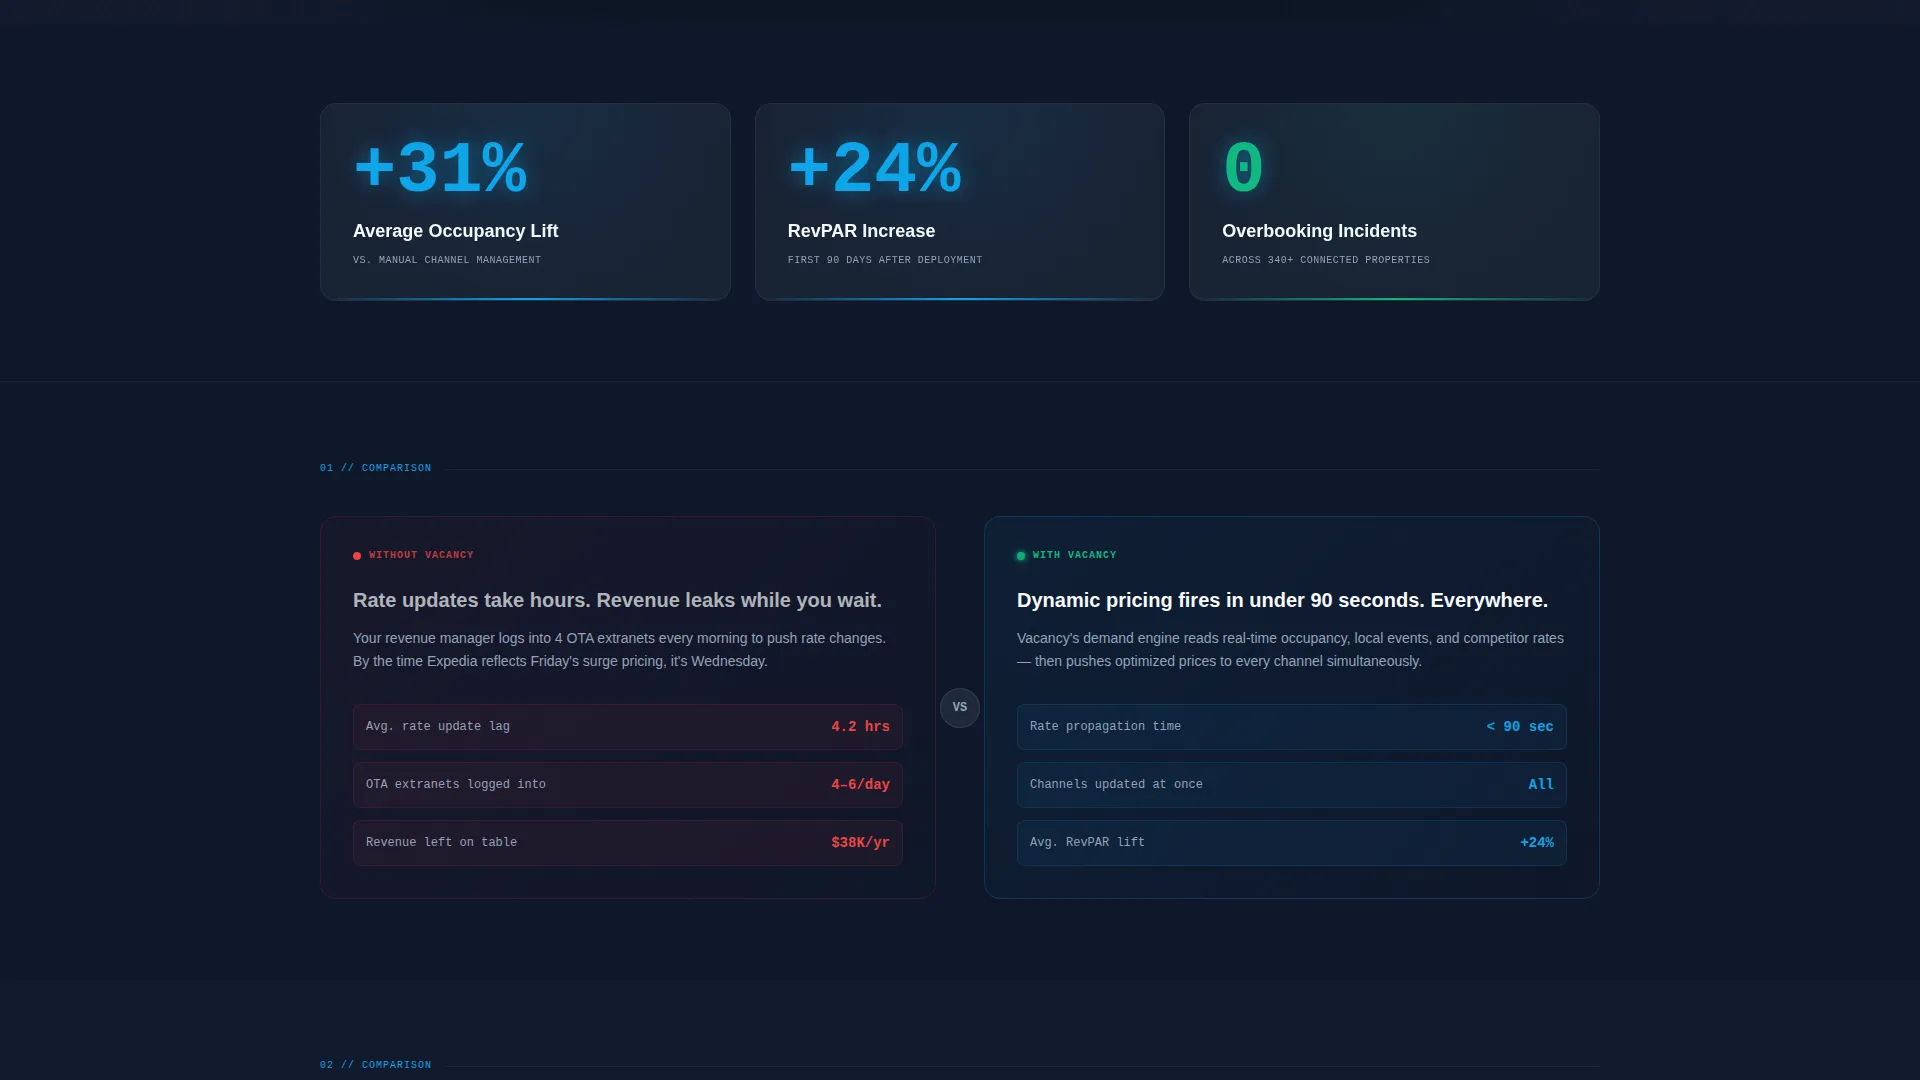Click the 'Avg. RevPAR lift' label

click(1087, 843)
